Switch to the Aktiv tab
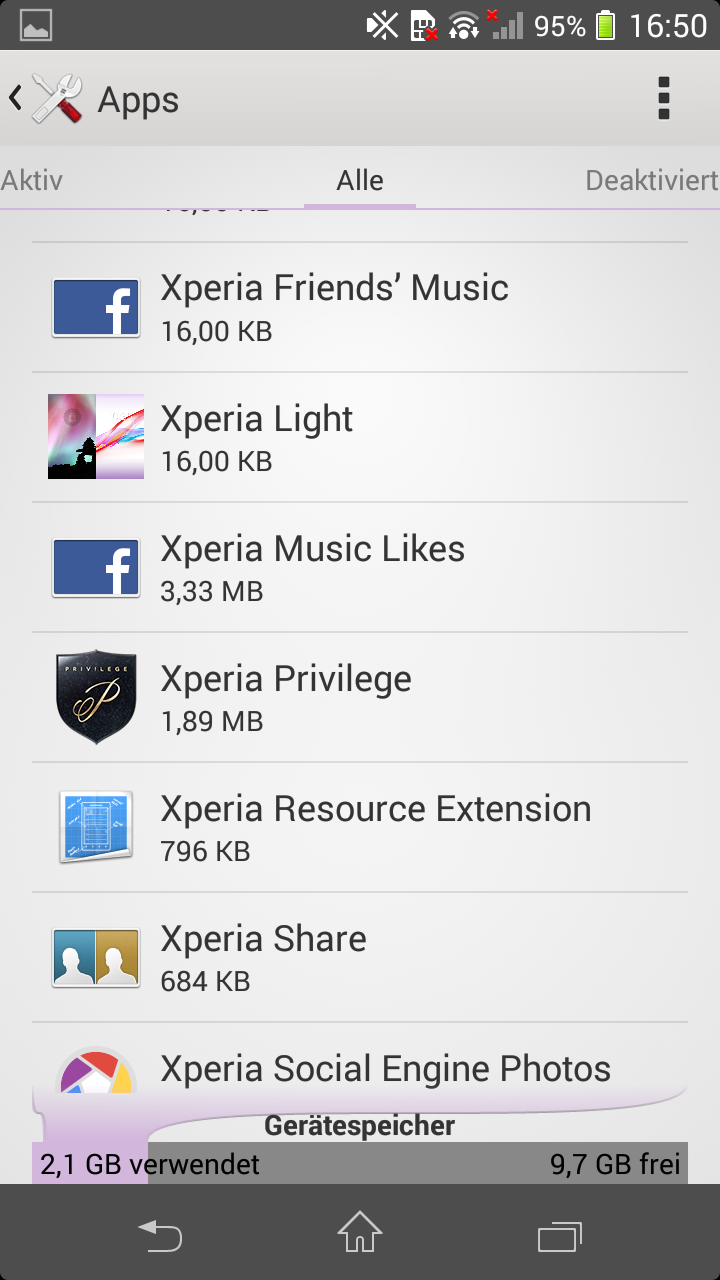Screen dimensions: 720x1280 (32, 181)
